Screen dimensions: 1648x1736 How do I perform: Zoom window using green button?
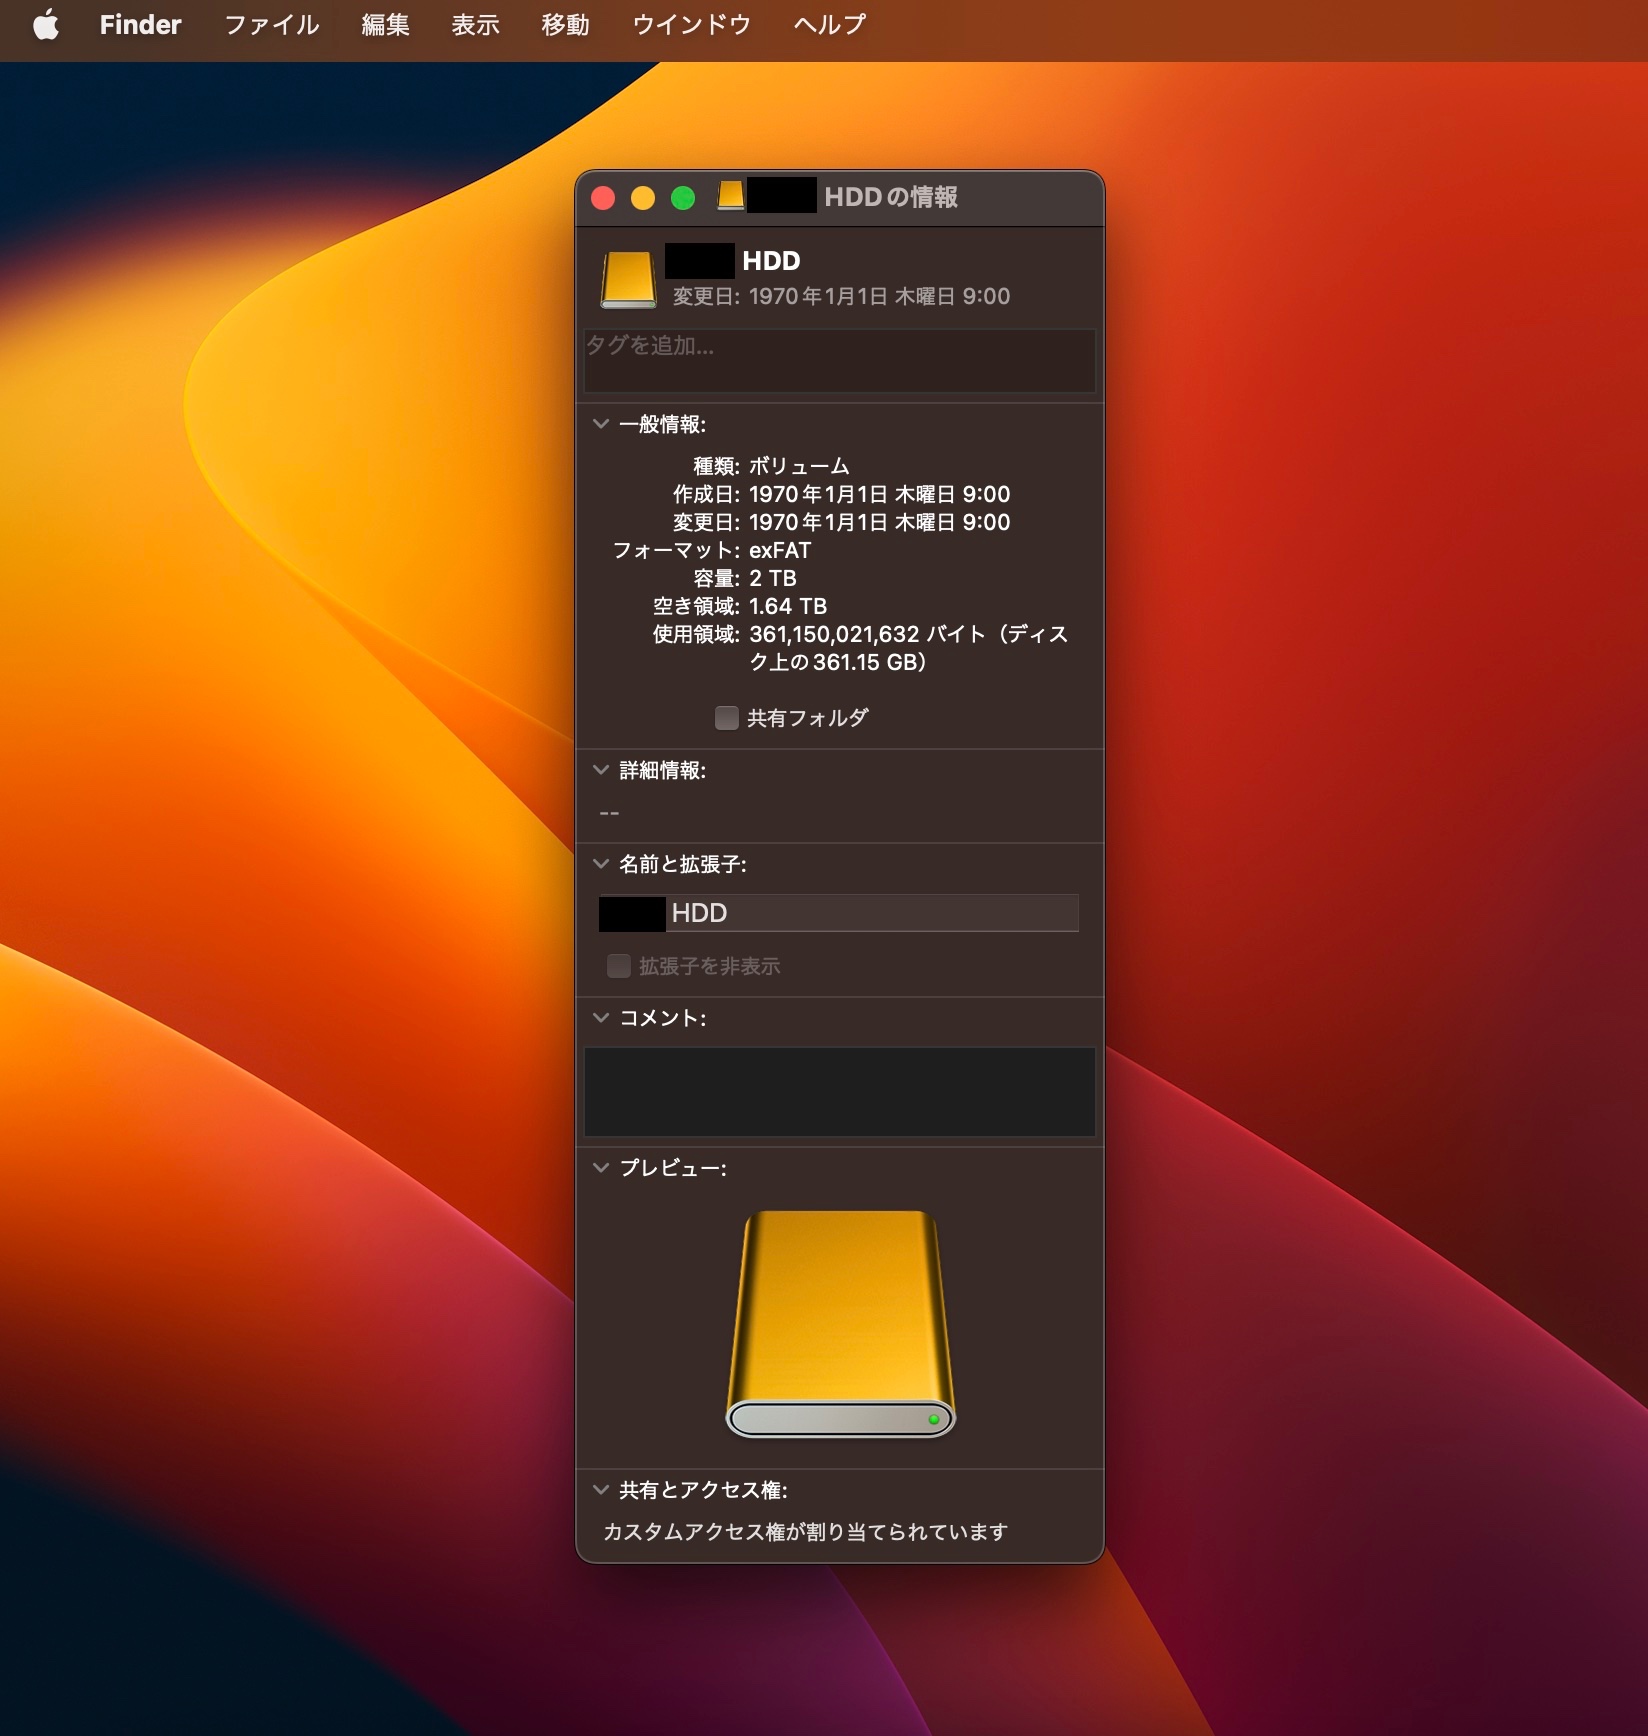point(683,198)
